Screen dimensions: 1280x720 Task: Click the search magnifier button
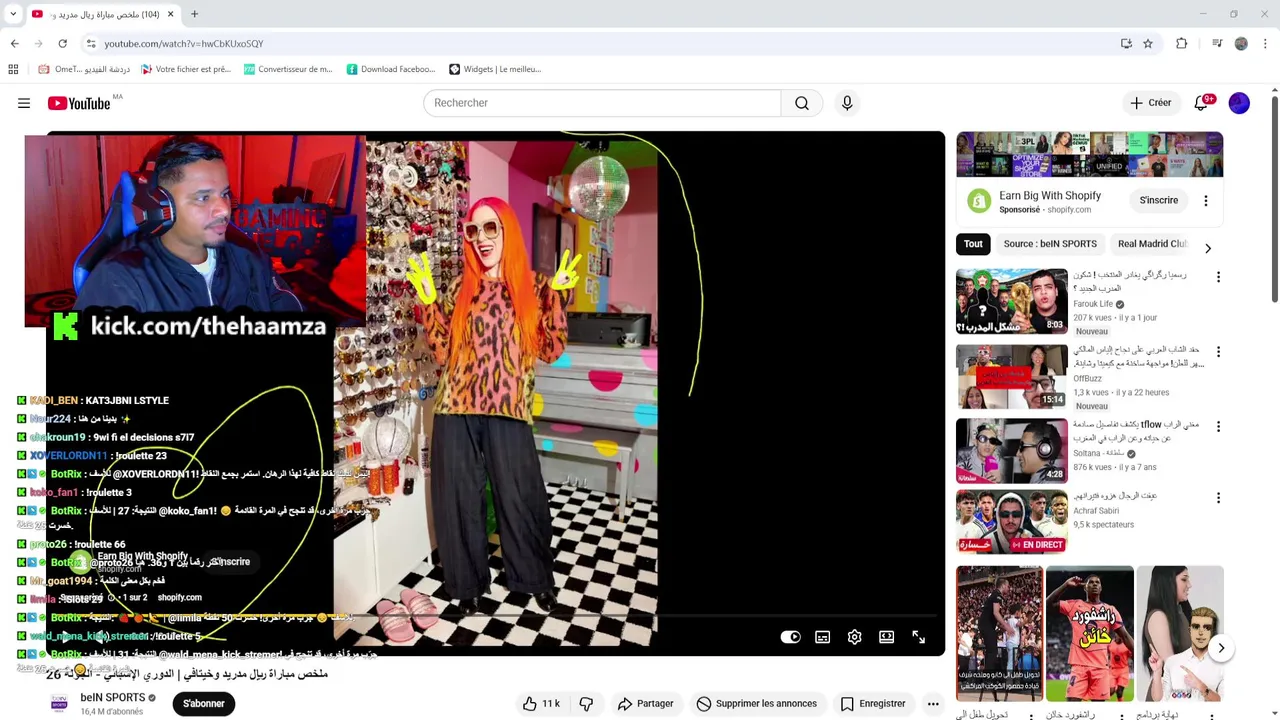[802, 103]
